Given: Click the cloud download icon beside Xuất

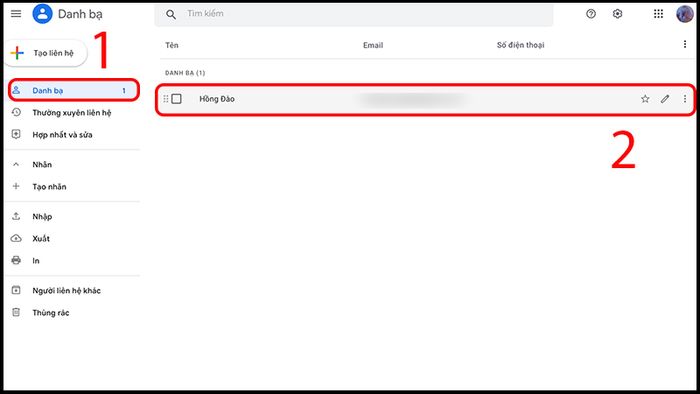Looking at the screenshot, I should [x=16, y=238].
